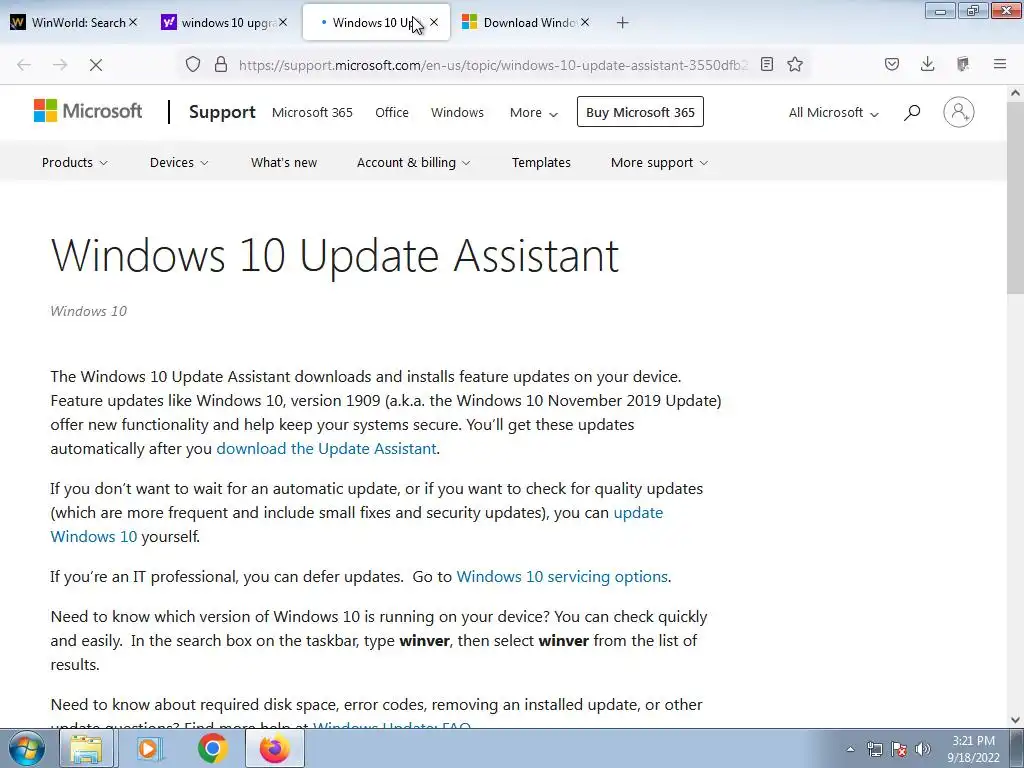This screenshot has height=768, width=1024.
Task: Open the Firefox hamburger menu
Action: [x=1000, y=64]
